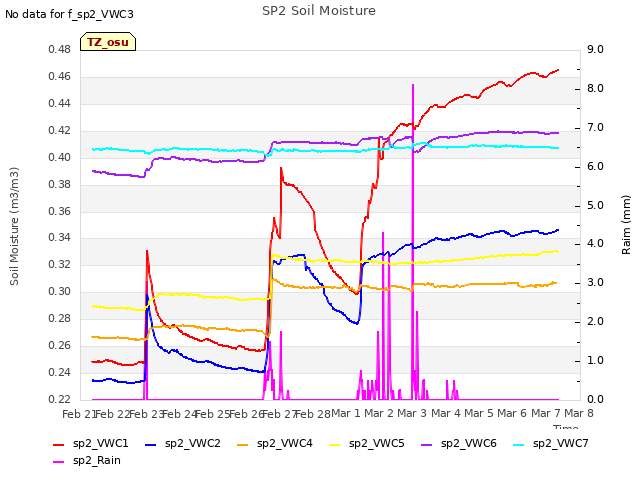Click the Mar 8 x-axis tick label

click(579, 414)
